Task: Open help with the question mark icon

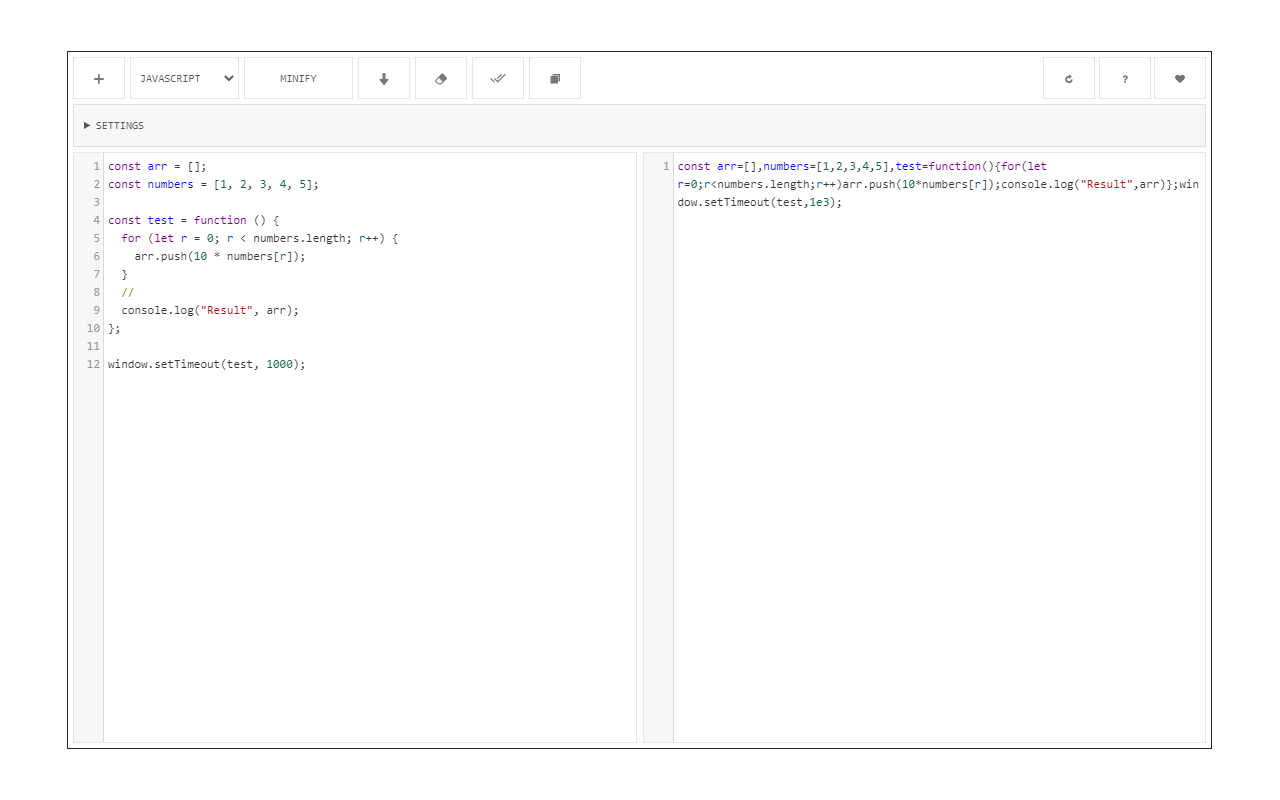Action: tap(1125, 78)
